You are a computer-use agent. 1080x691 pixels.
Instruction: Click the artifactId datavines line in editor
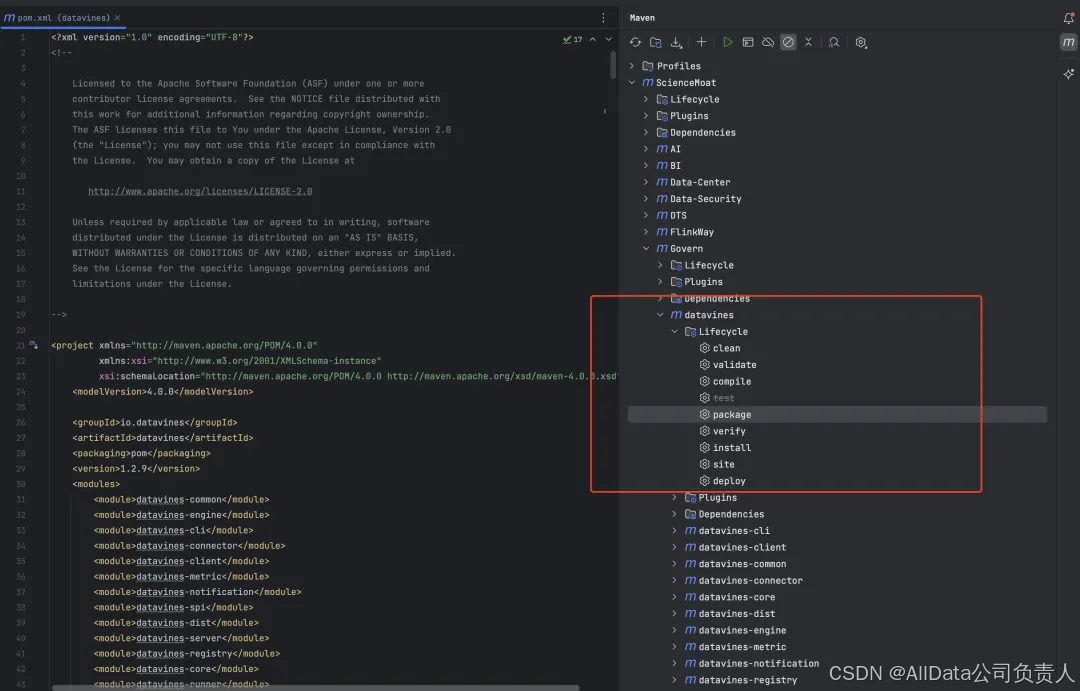163,437
